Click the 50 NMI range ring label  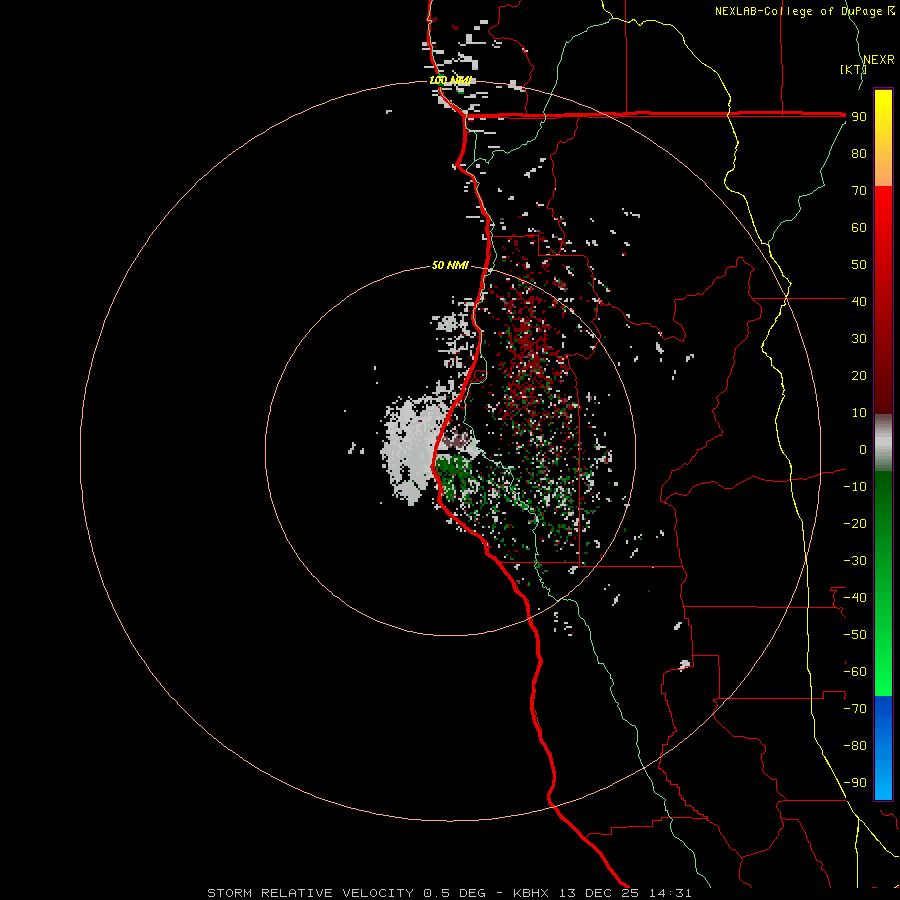[450, 265]
